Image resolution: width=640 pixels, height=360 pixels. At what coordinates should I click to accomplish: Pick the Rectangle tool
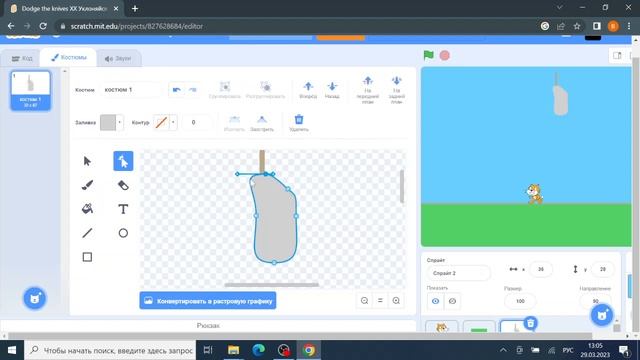coord(87,257)
